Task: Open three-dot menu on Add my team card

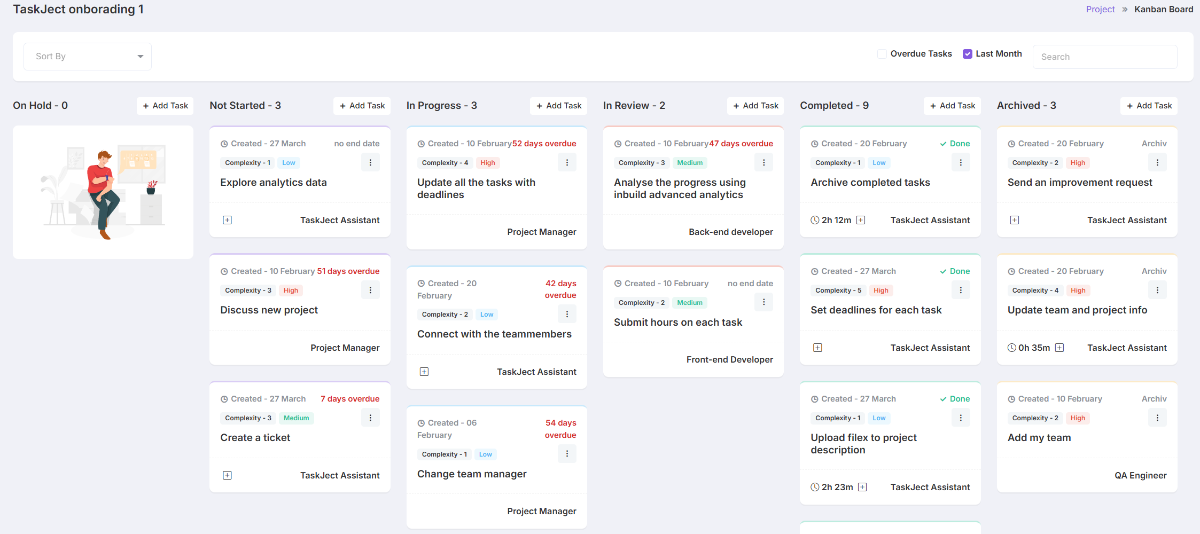Action: coord(1158,418)
